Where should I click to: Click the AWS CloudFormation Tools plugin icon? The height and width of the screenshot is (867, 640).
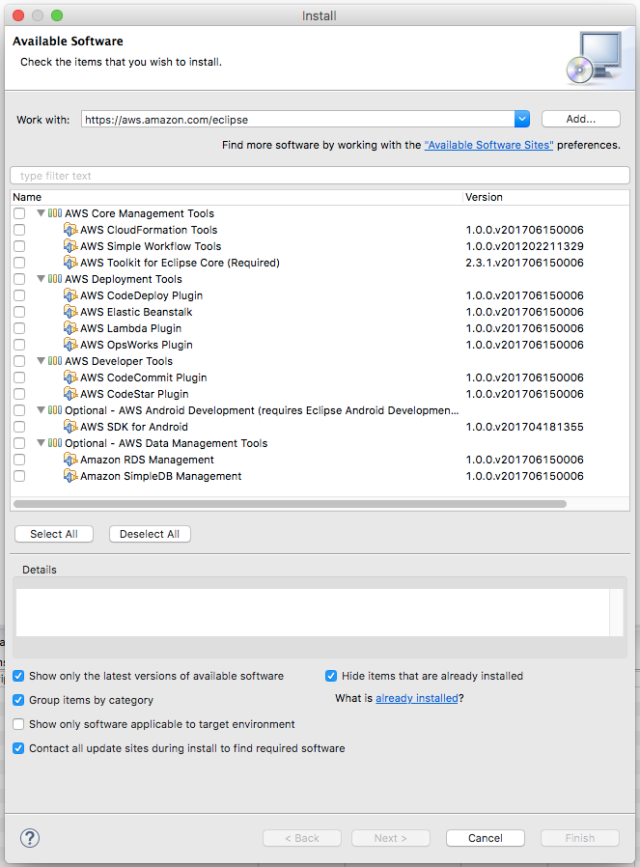point(70,229)
